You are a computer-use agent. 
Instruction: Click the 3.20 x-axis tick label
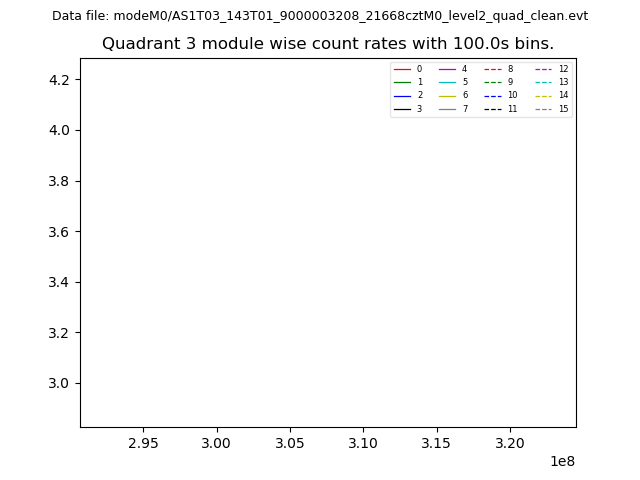510,442
